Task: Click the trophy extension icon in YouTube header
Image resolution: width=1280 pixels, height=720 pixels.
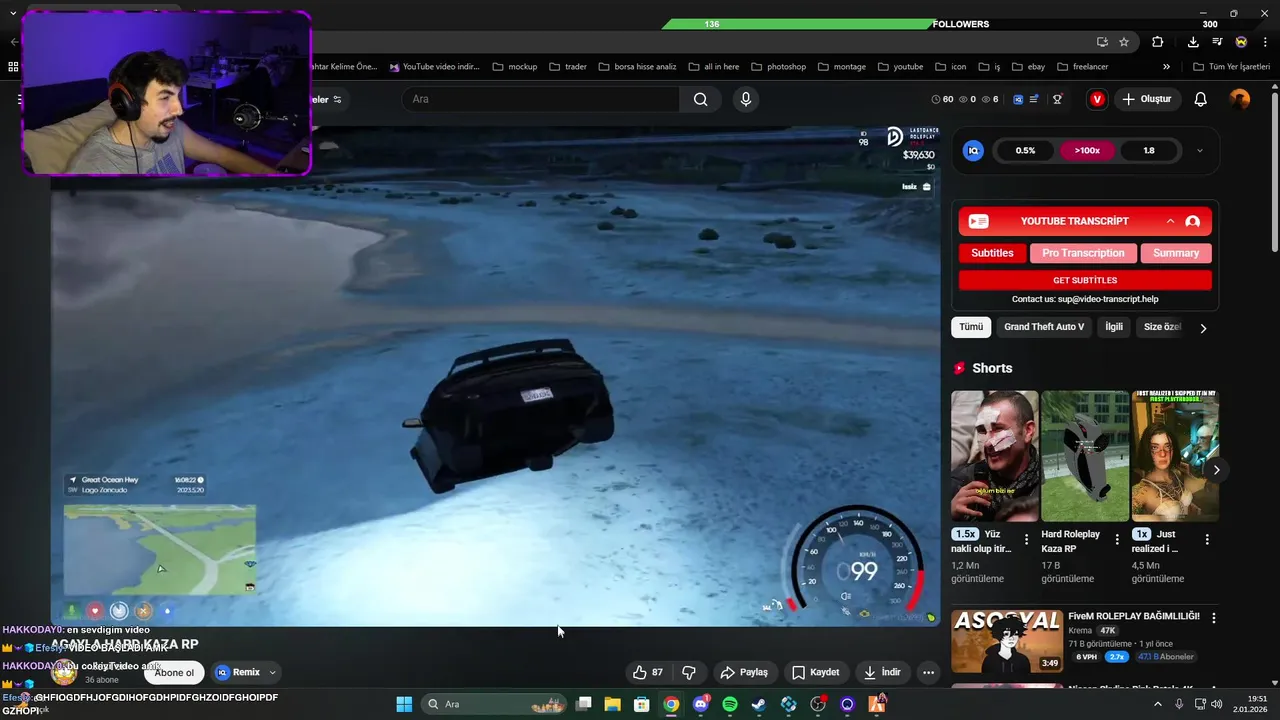Action: [x=1057, y=99]
